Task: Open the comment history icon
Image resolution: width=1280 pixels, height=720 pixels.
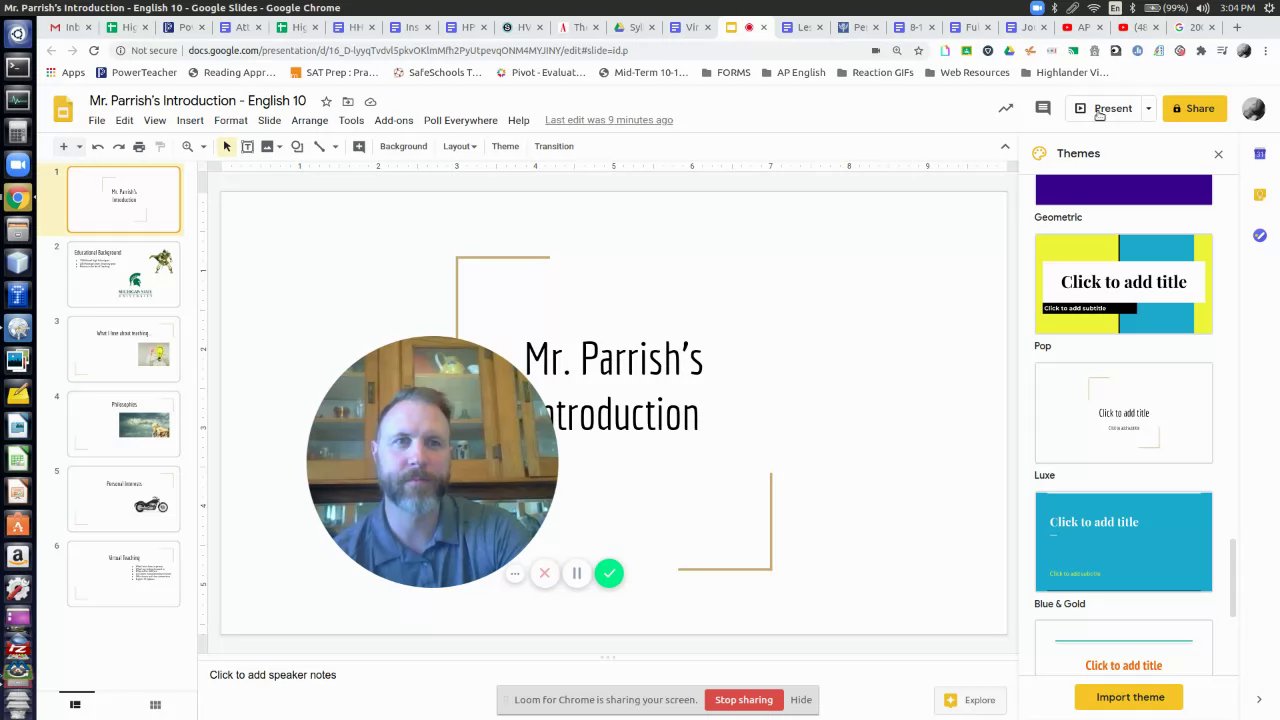Action: 1043,108
